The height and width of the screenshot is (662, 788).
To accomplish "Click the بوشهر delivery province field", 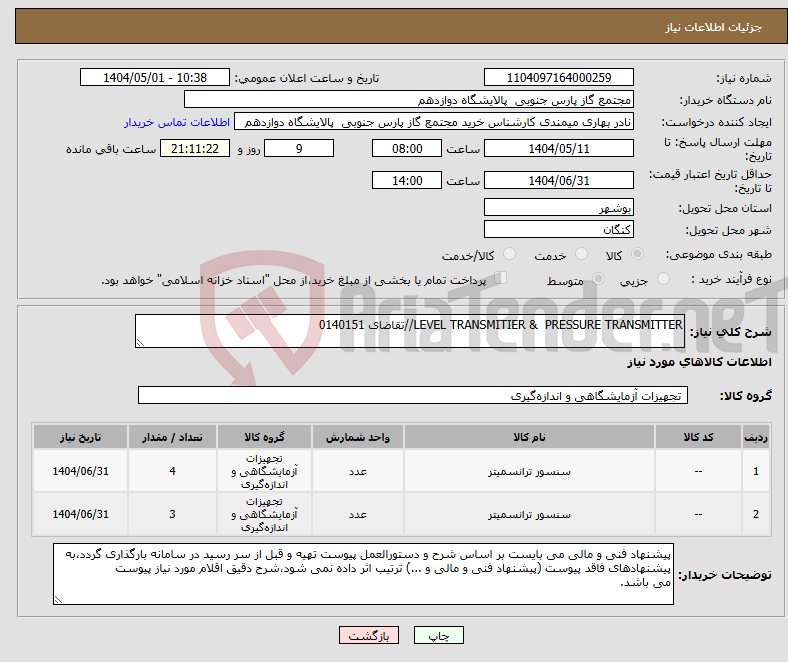I will point(559,208).
